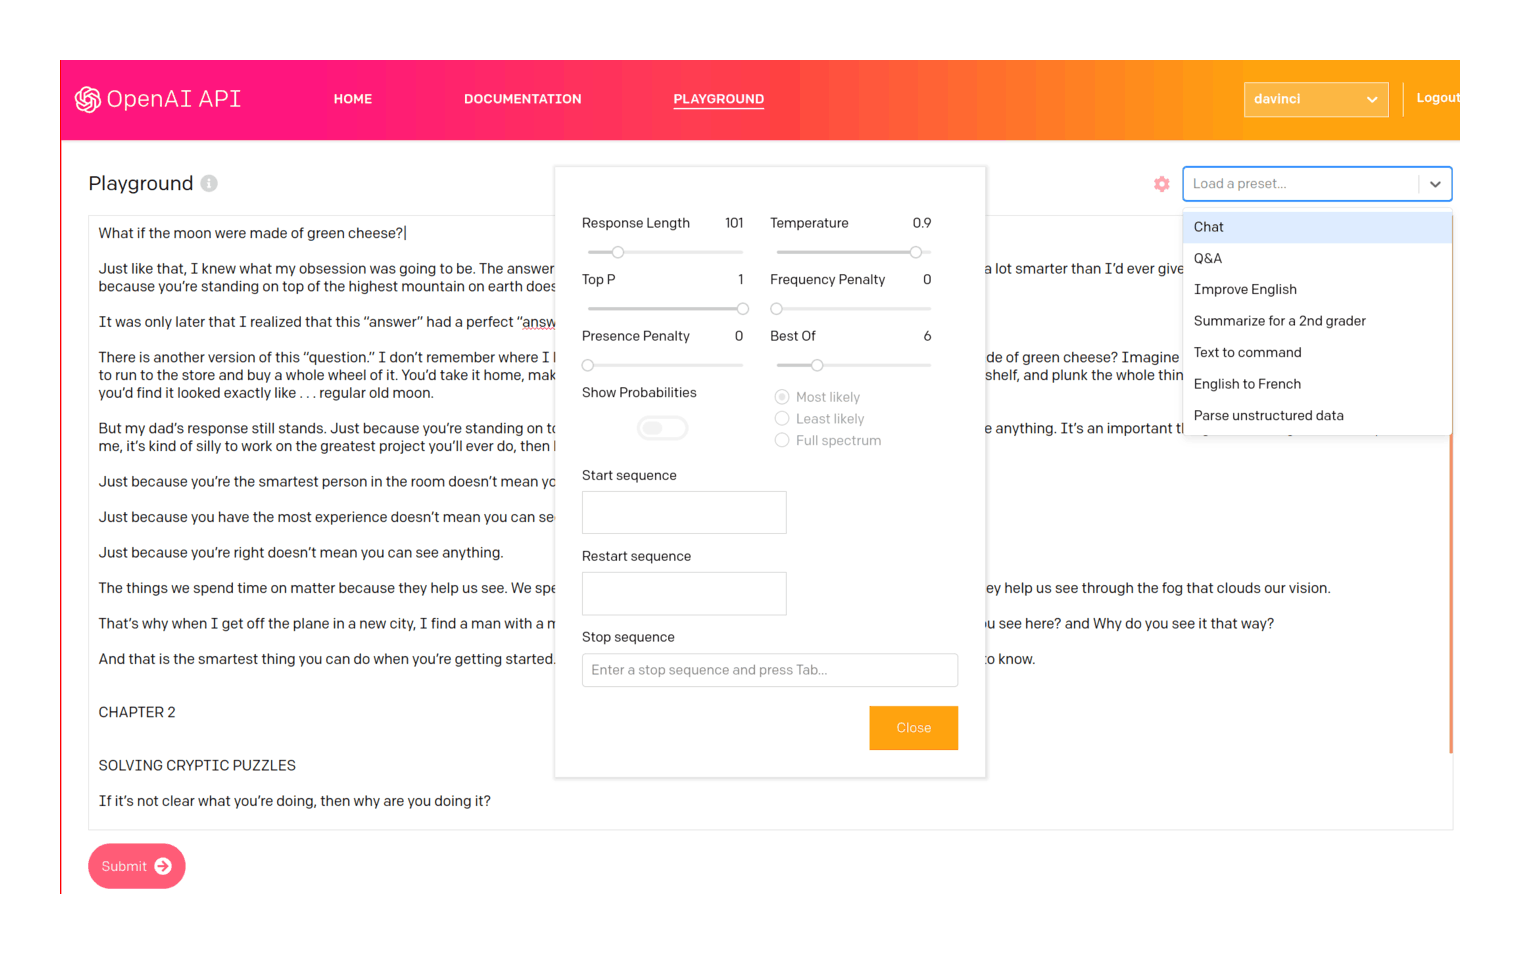Go to the Documentation tab
1520x954 pixels.
(522, 99)
